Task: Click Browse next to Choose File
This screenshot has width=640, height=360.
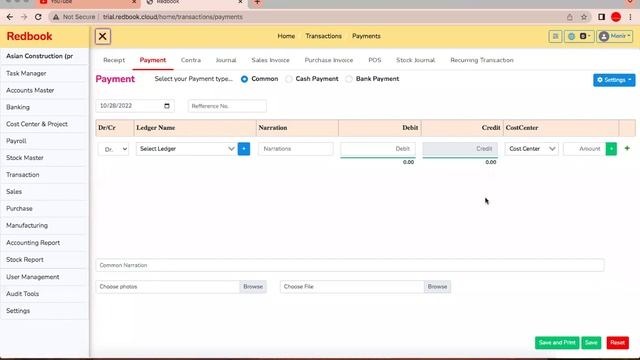Action: pyautogui.click(x=437, y=287)
